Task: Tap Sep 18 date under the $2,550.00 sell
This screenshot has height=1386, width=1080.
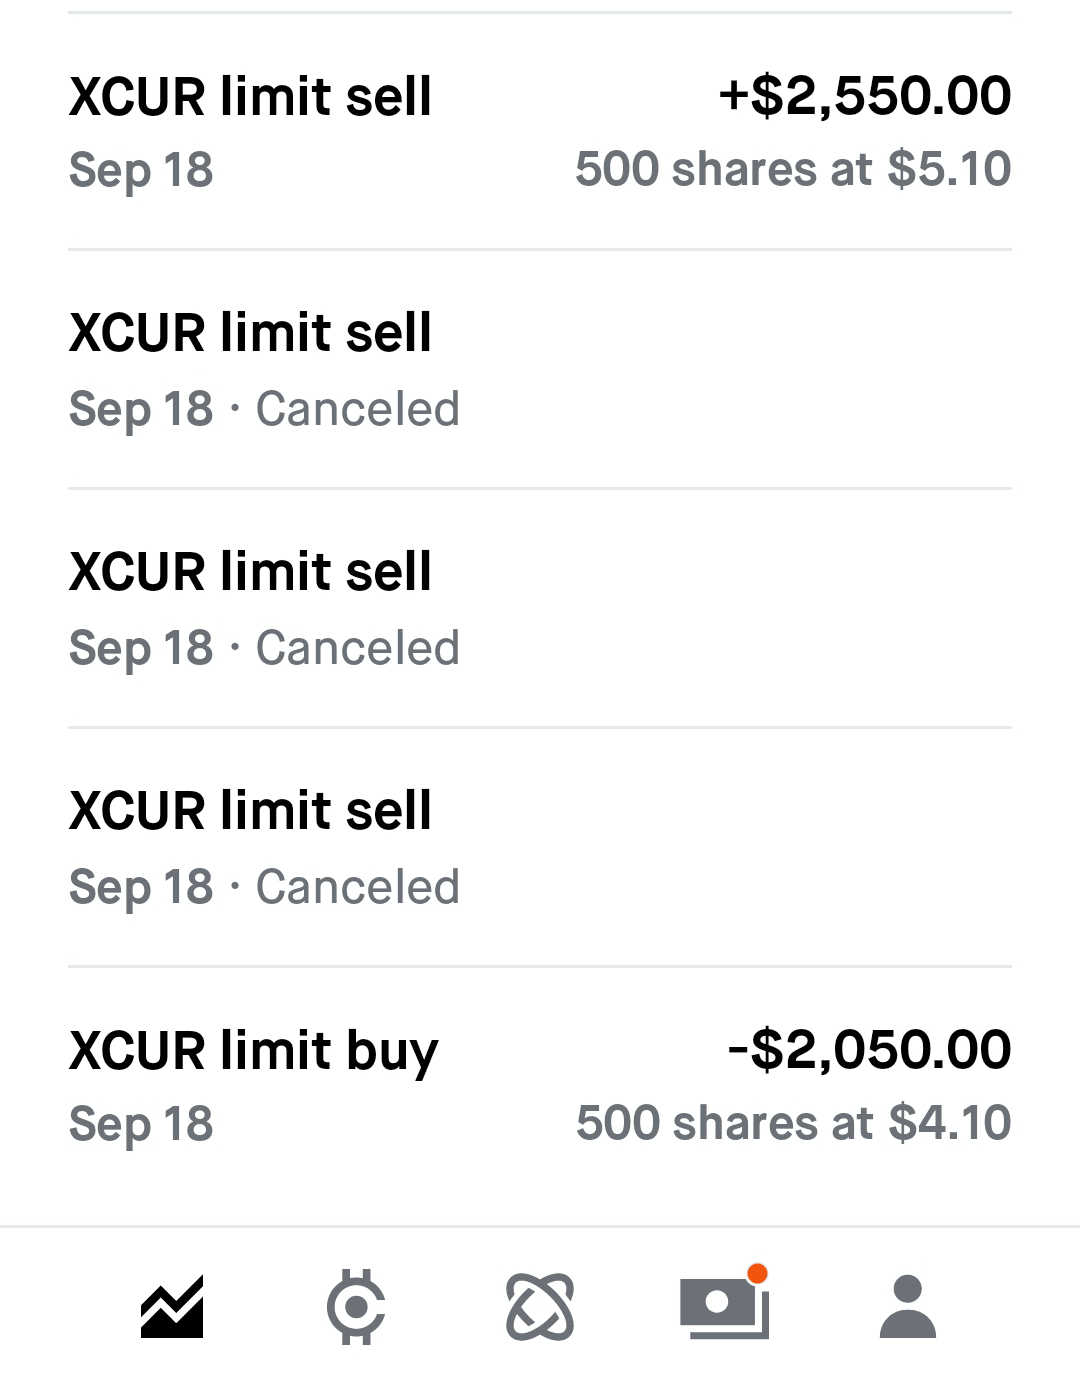Action: click(141, 170)
